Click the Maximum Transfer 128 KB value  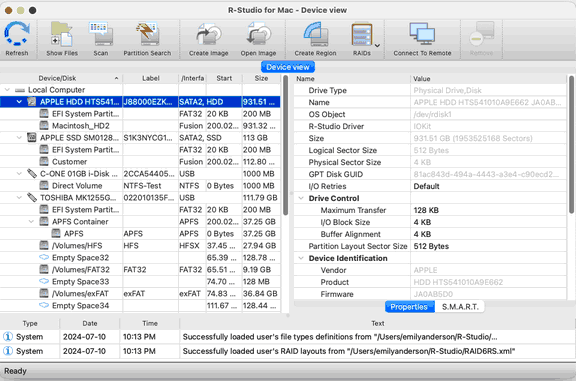click(426, 210)
